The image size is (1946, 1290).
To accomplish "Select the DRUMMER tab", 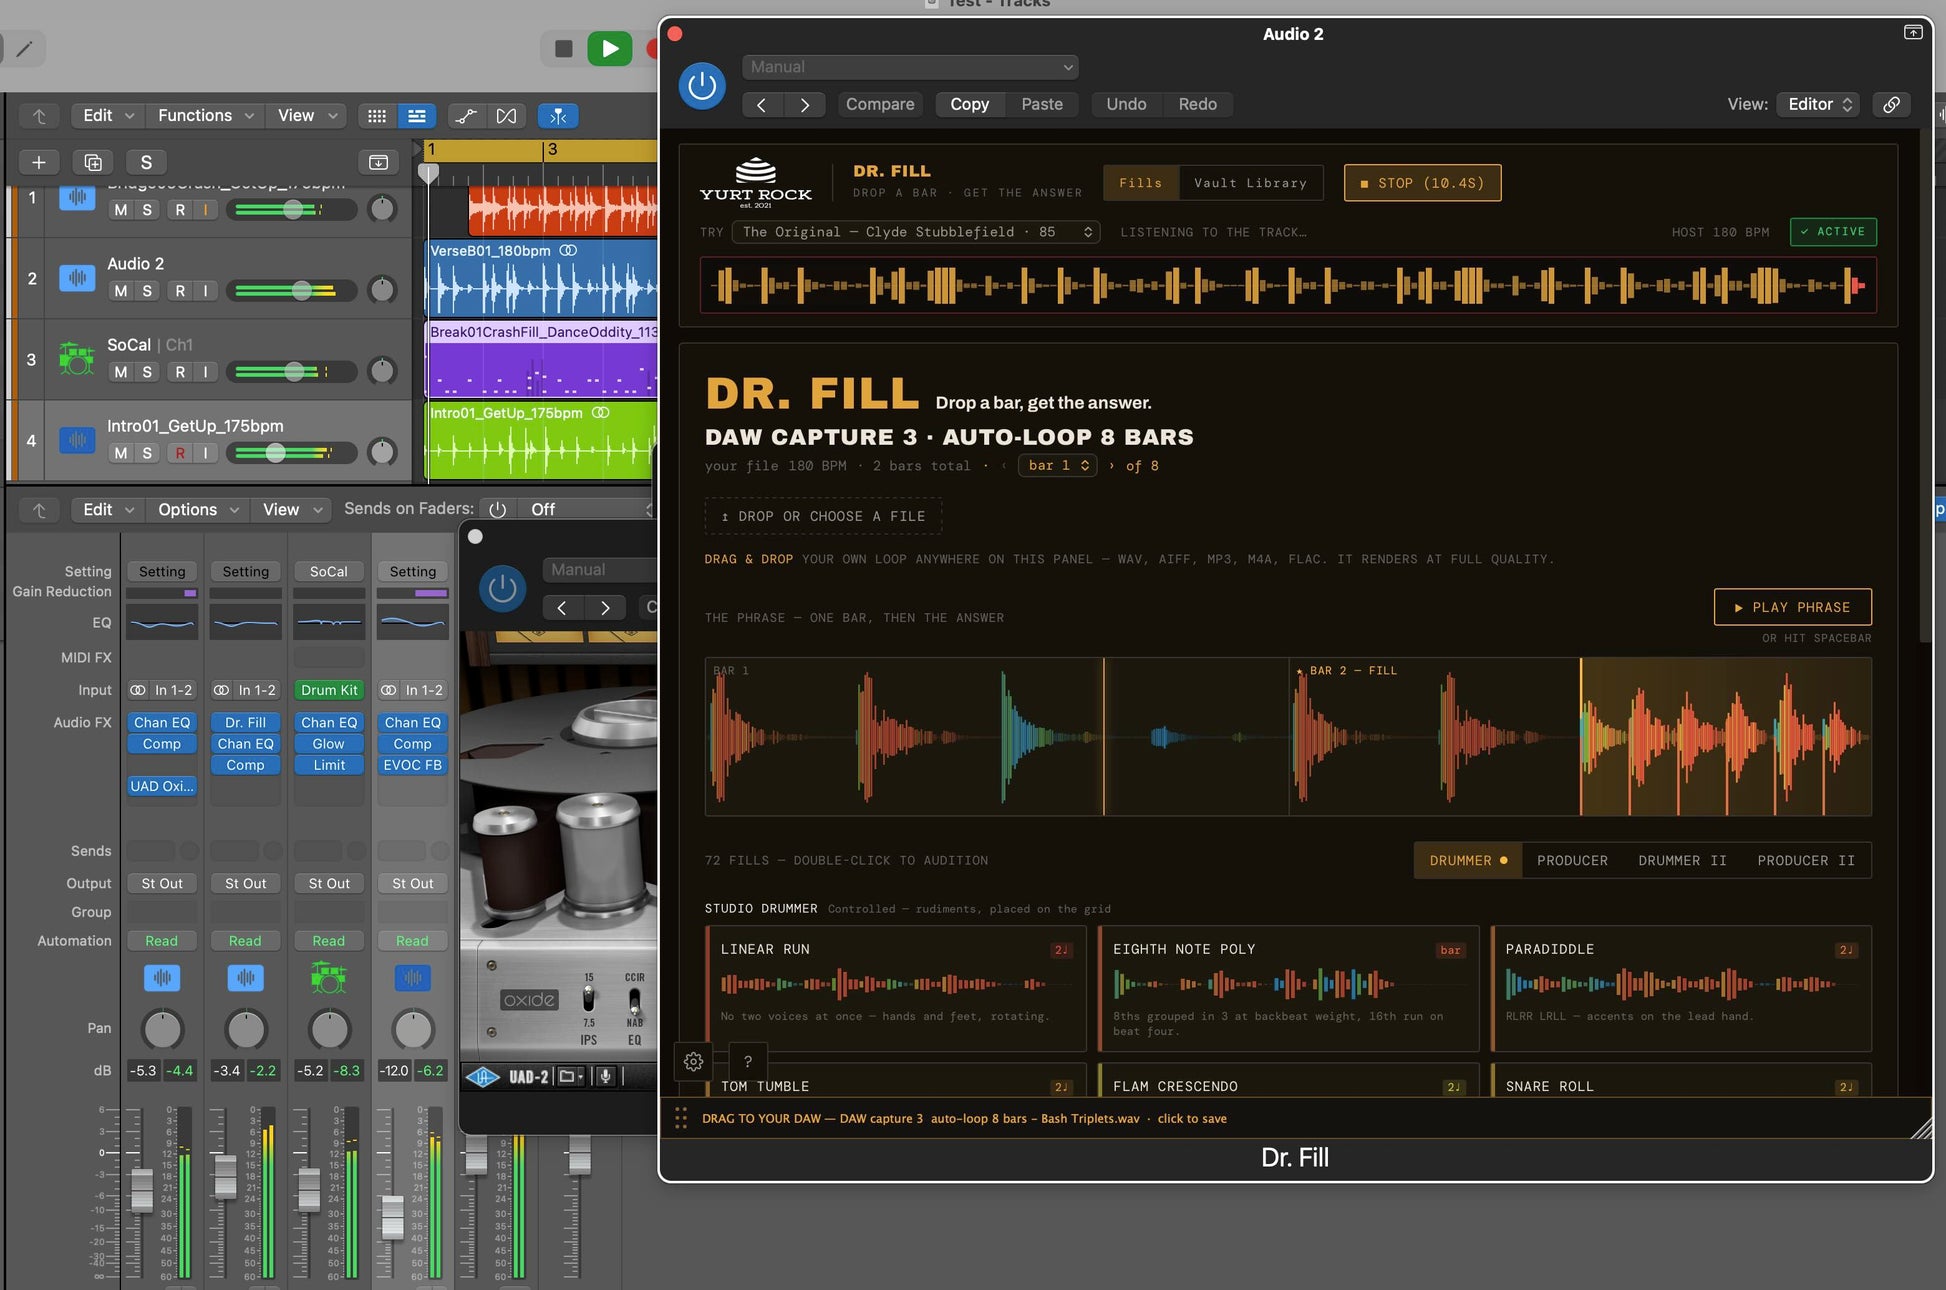I will pyautogui.click(x=1467, y=860).
